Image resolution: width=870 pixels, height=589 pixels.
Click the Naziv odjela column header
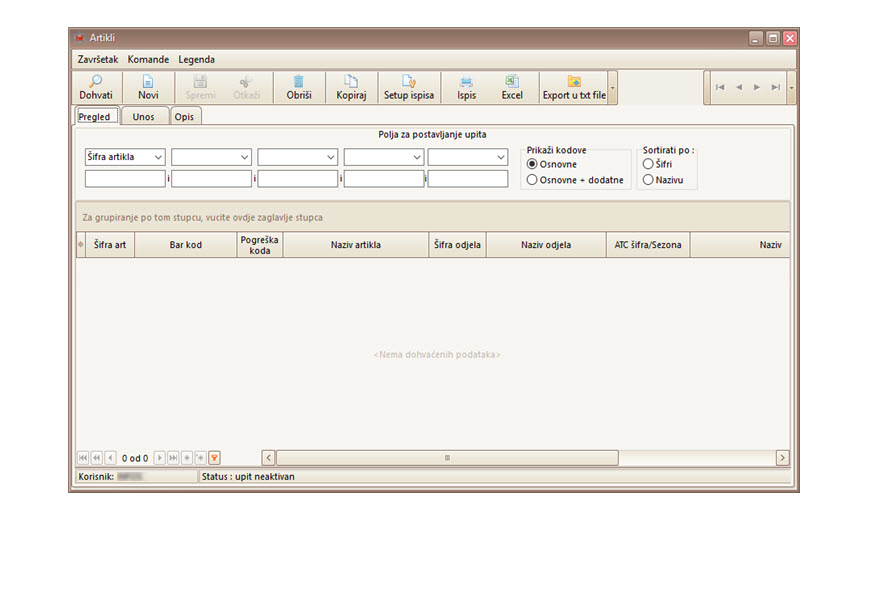click(x=546, y=245)
